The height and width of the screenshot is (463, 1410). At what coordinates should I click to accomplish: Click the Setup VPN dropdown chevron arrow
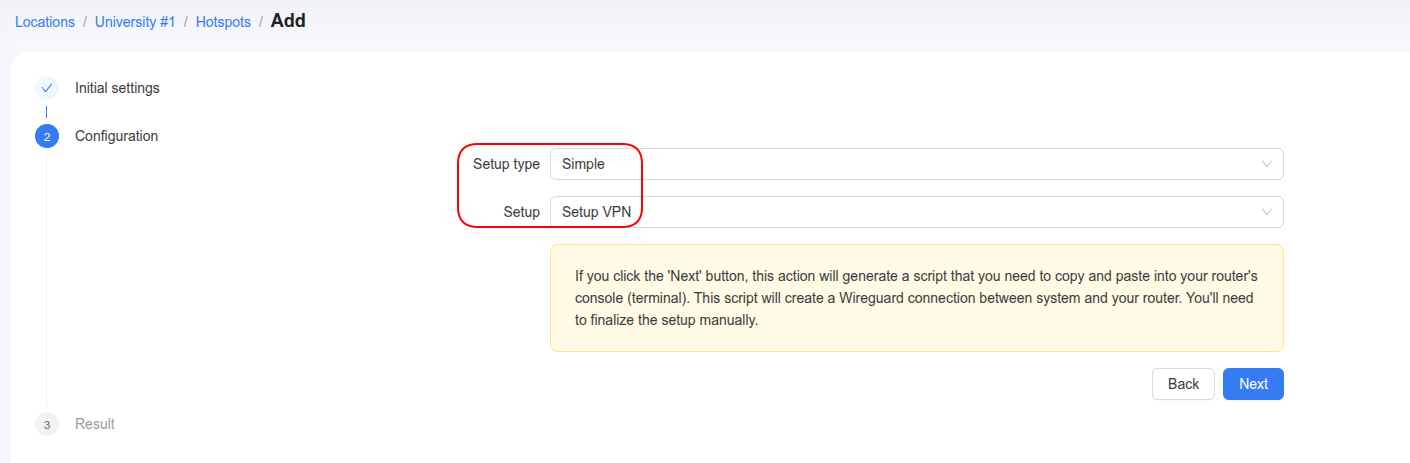pyautogui.click(x=1267, y=212)
